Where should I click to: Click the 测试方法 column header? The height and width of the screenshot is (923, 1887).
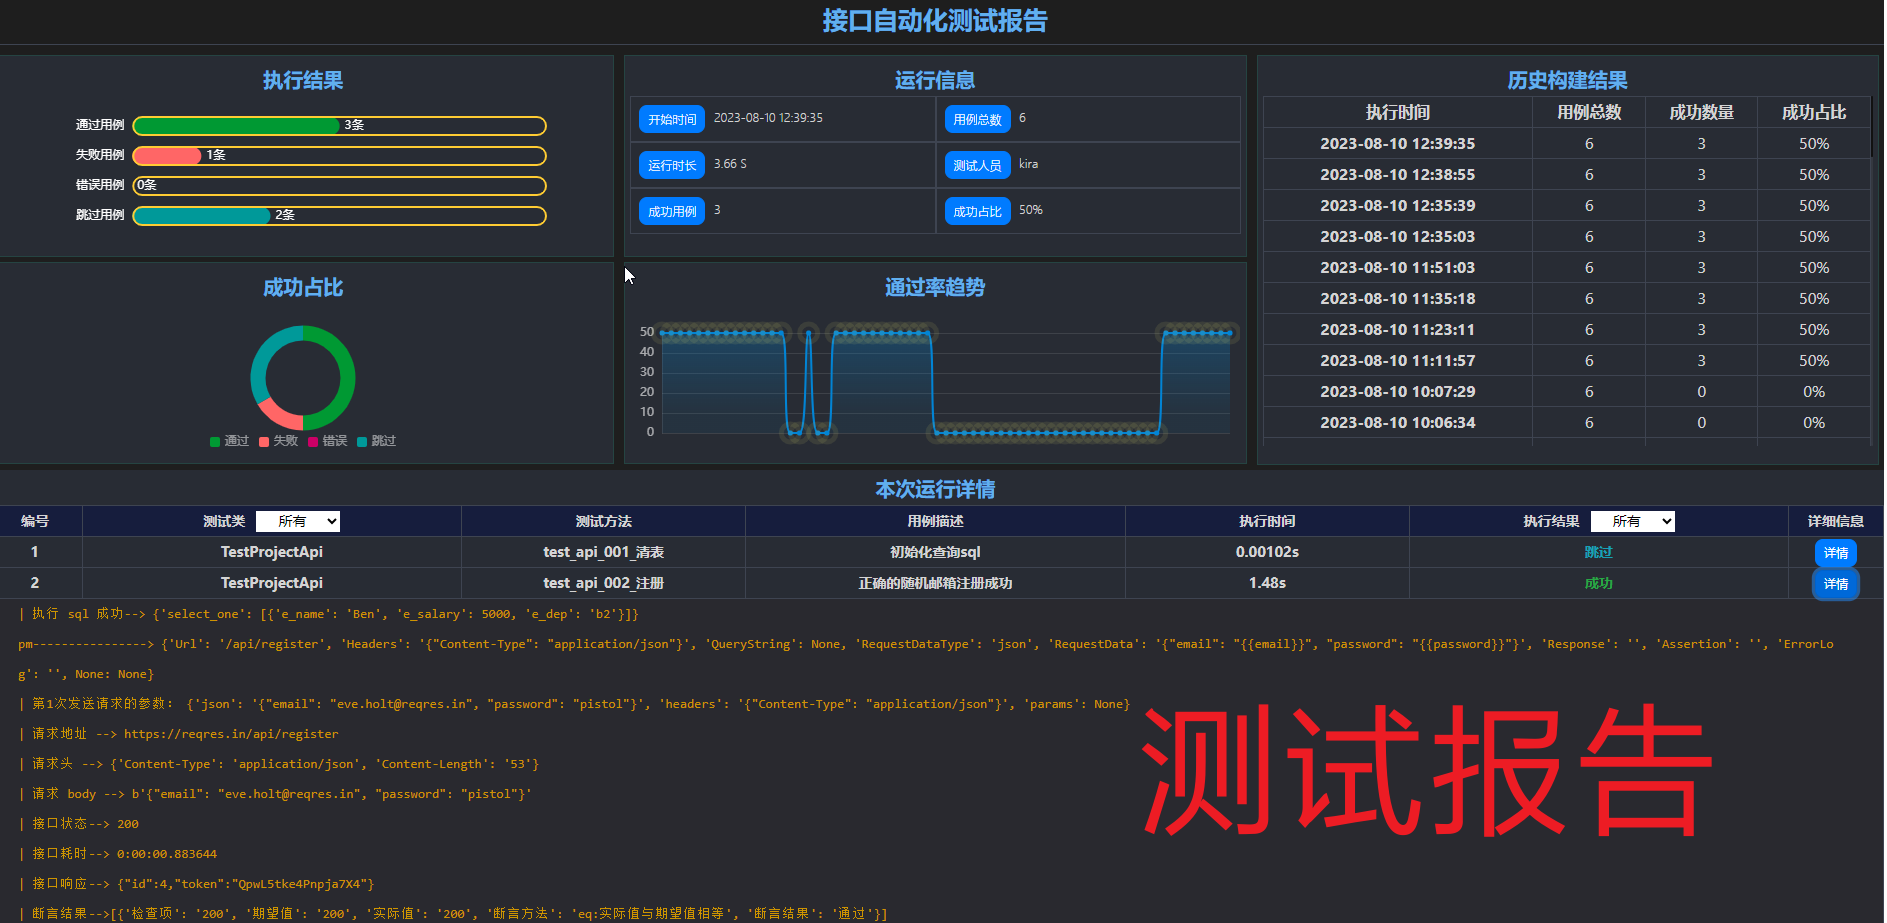click(603, 521)
